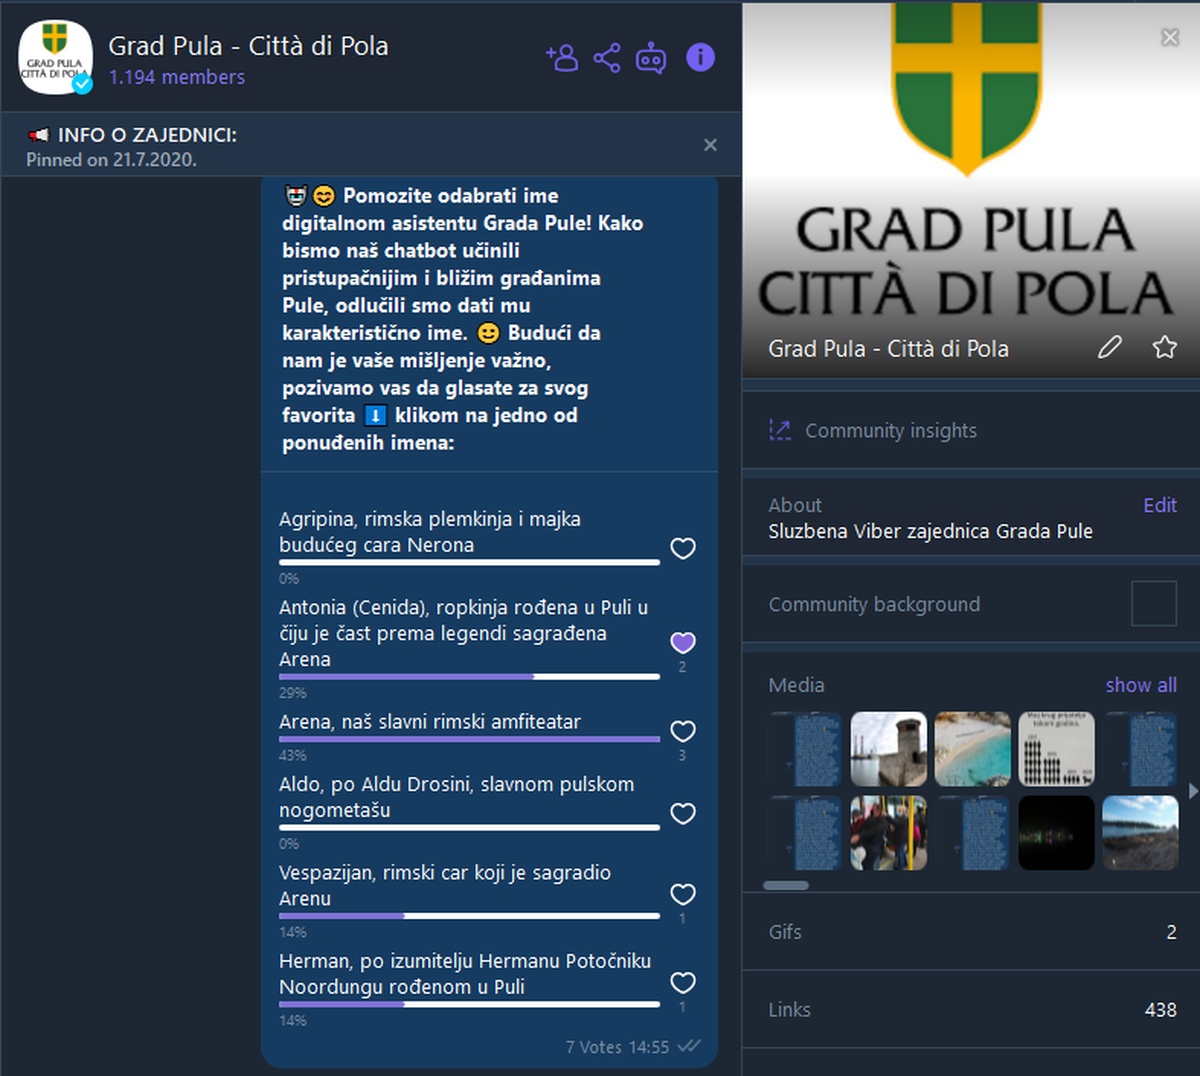
Task: Click the Agripina poll result bar
Action: (469, 563)
